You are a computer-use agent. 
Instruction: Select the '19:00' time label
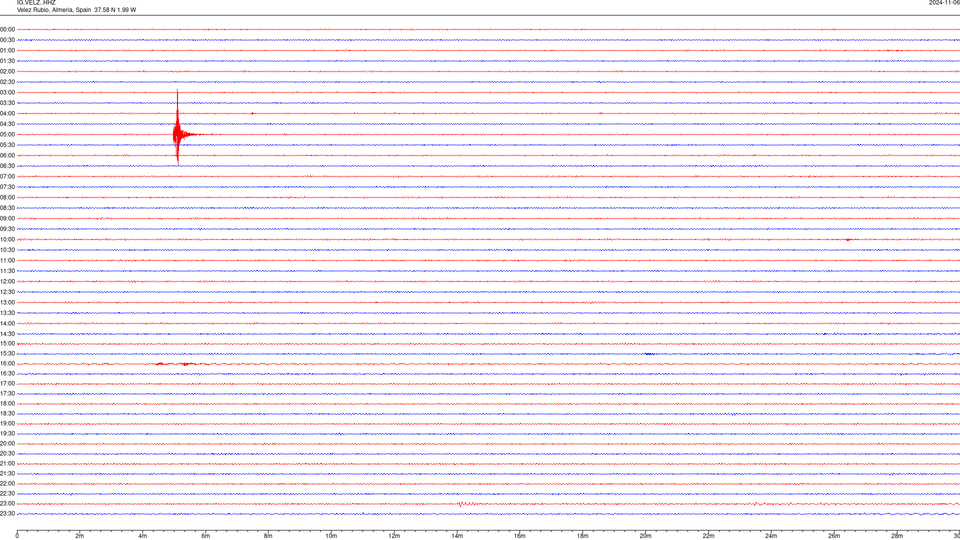click(x=7, y=424)
